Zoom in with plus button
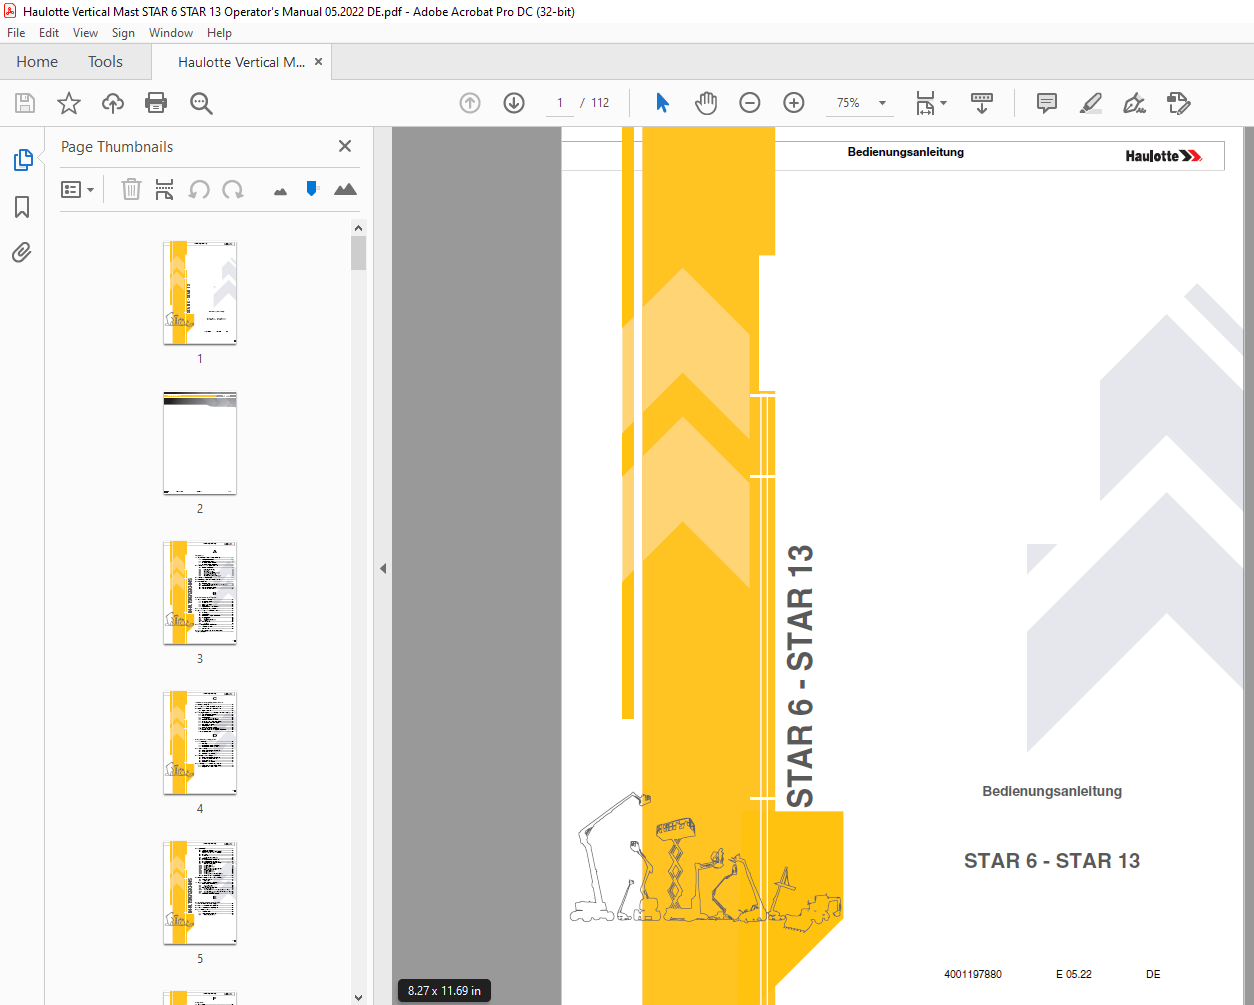 pyautogui.click(x=794, y=103)
